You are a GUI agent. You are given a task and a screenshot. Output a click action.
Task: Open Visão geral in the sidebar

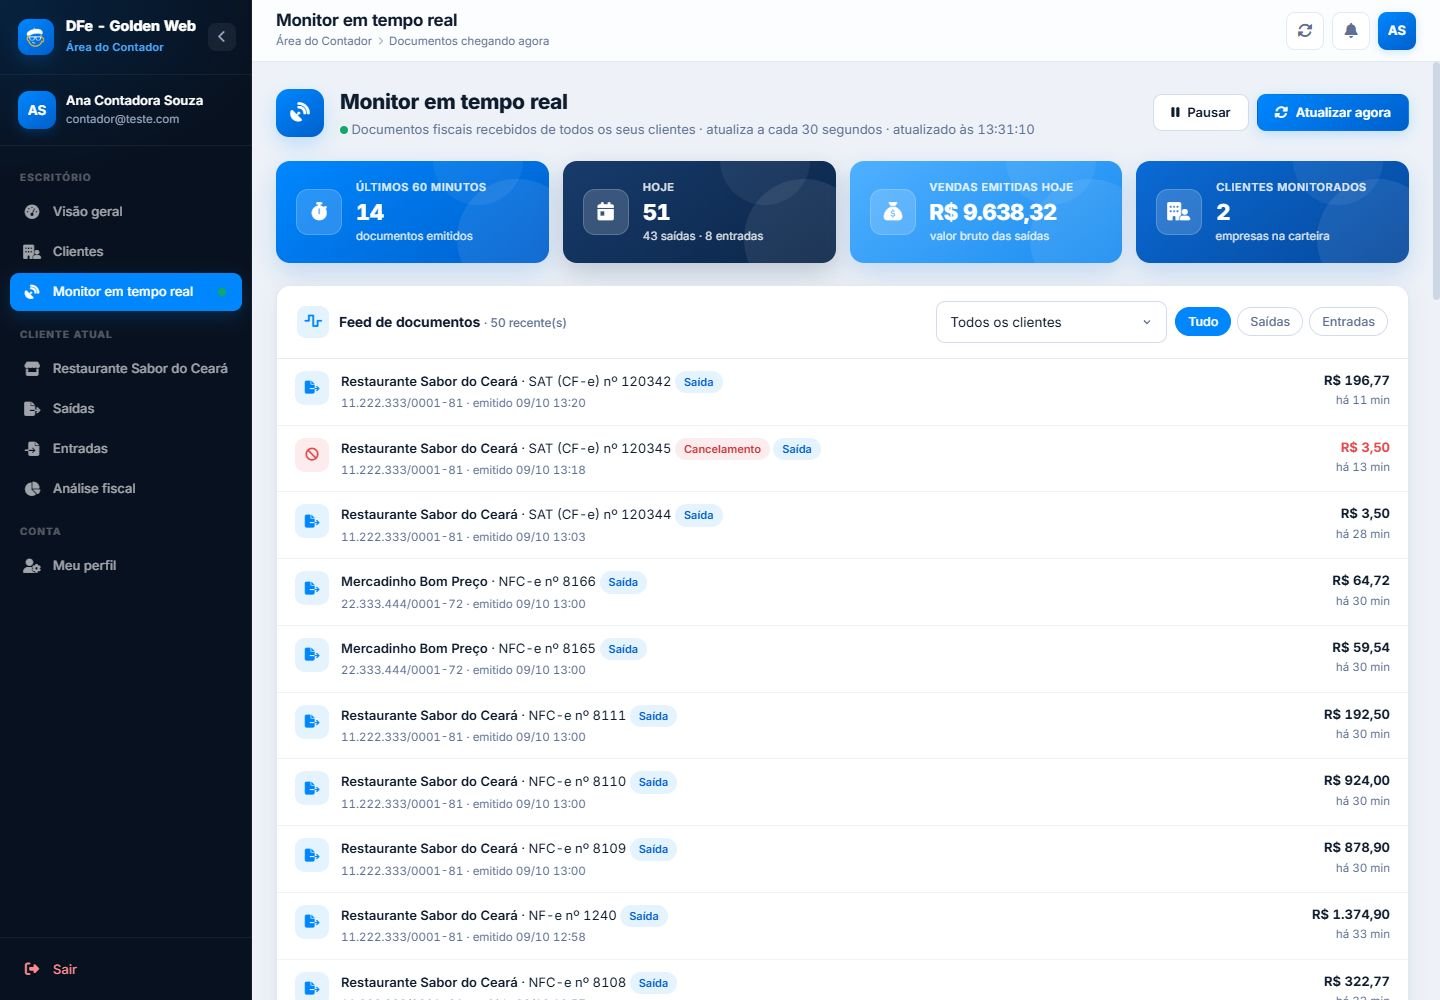point(126,211)
